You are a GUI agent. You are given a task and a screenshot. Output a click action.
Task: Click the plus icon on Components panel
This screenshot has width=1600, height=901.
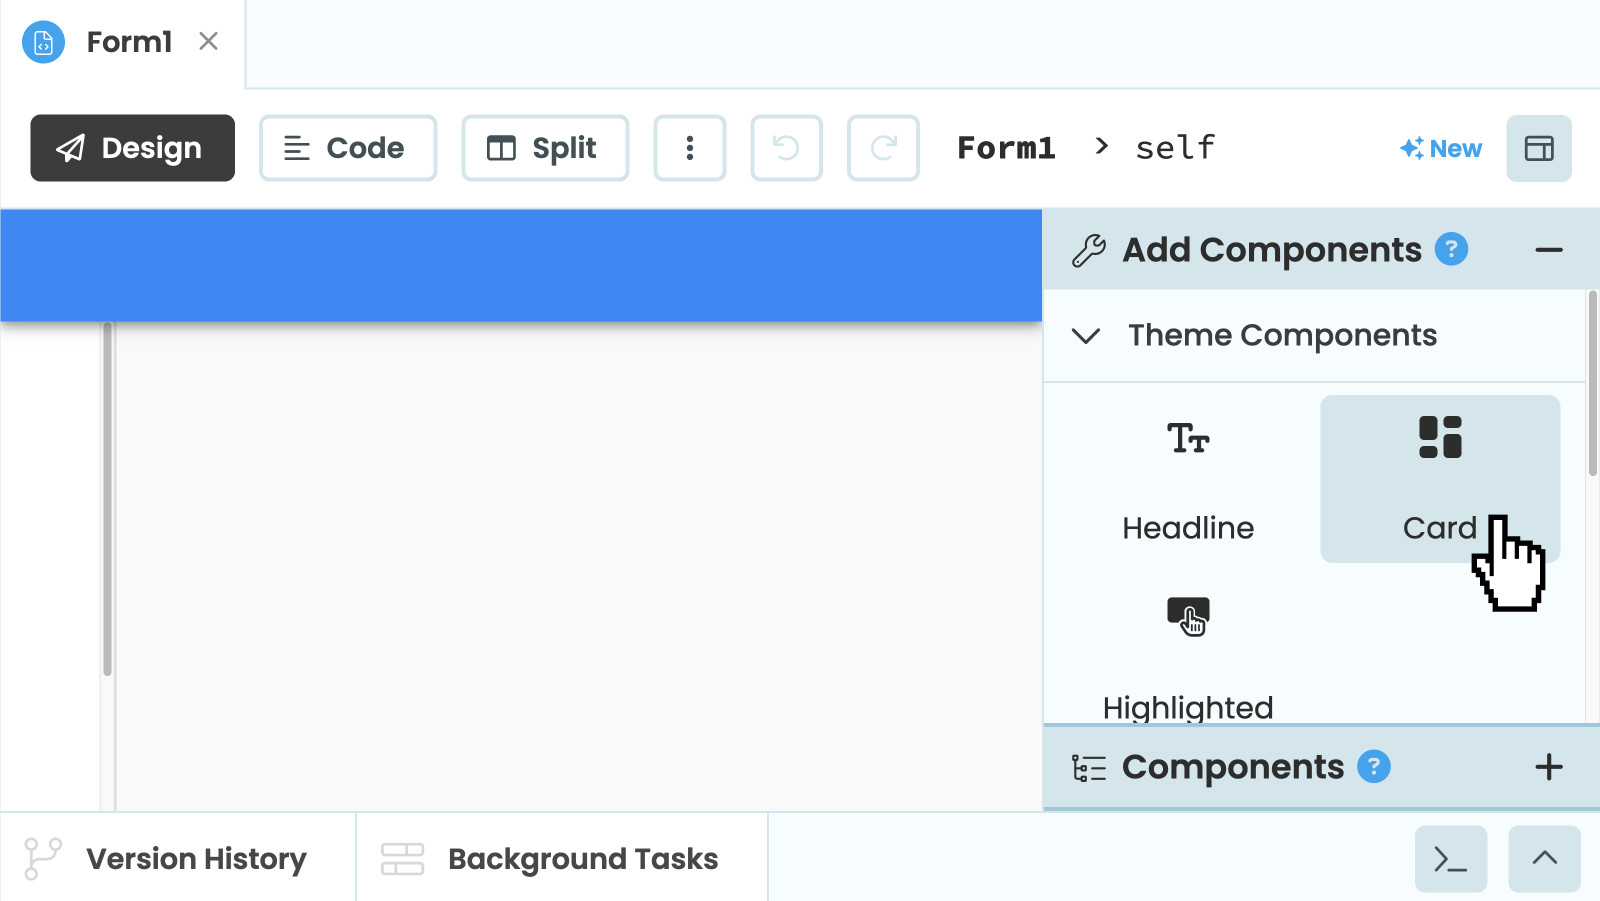pyautogui.click(x=1549, y=767)
